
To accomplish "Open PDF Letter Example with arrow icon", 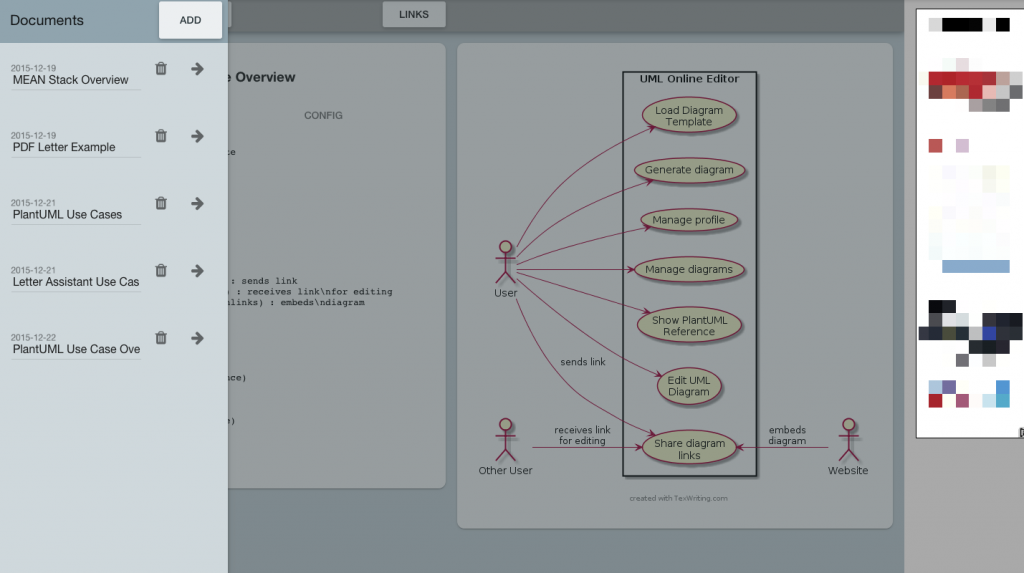I will coord(197,136).
